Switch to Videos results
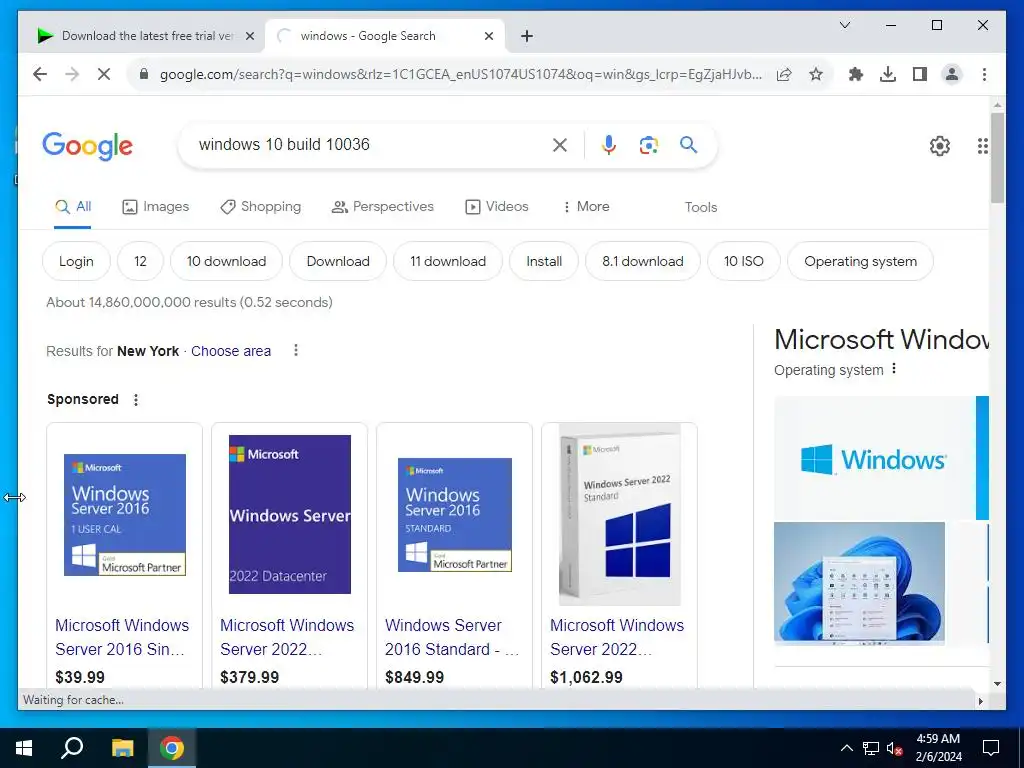 (496, 207)
